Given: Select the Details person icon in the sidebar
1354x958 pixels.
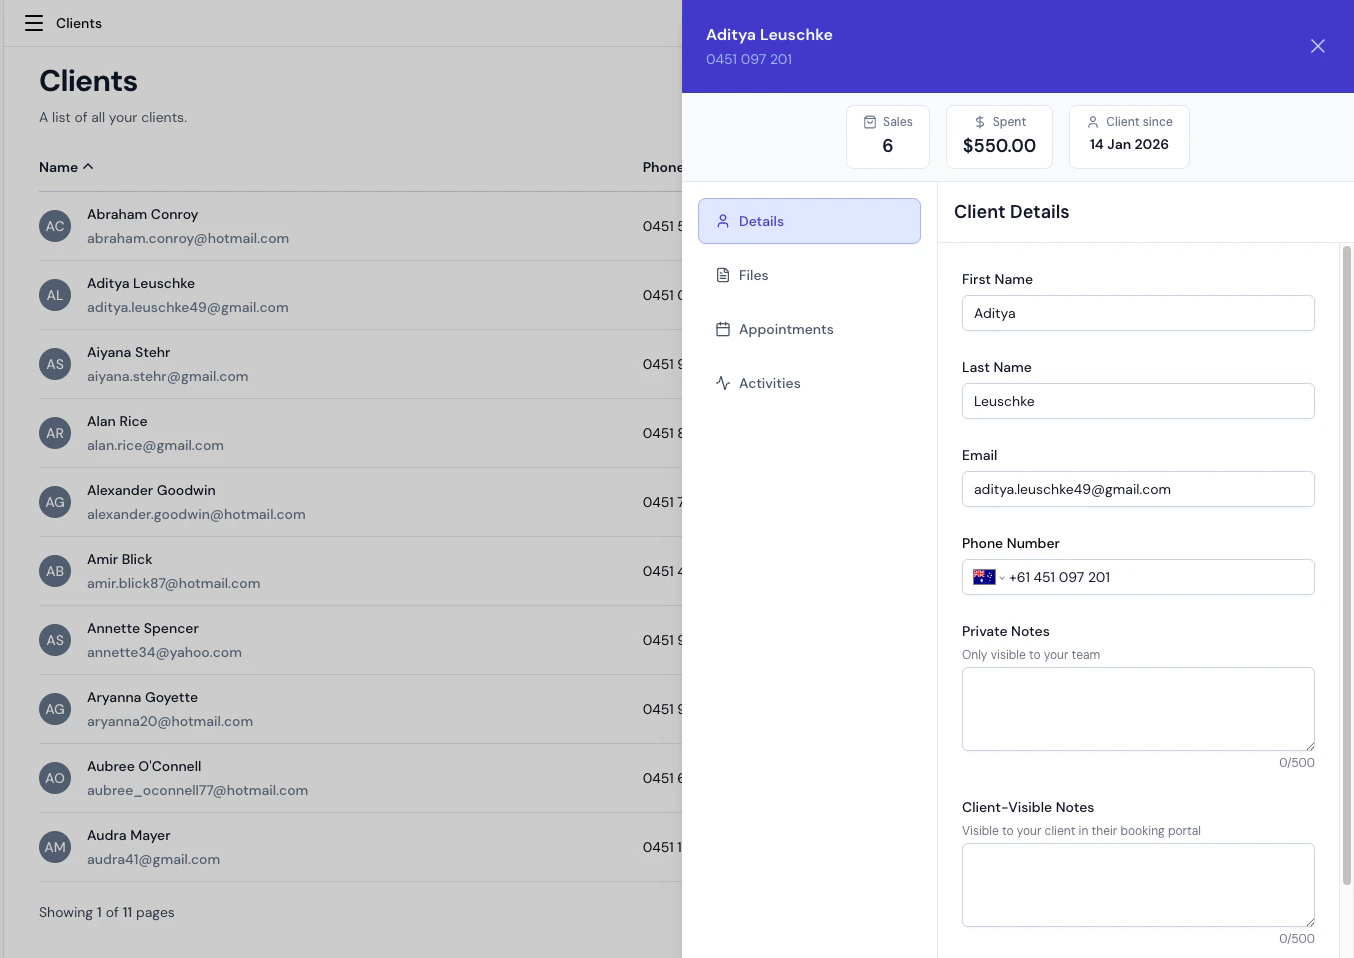Looking at the screenshot, I should (x=723, y=220).
